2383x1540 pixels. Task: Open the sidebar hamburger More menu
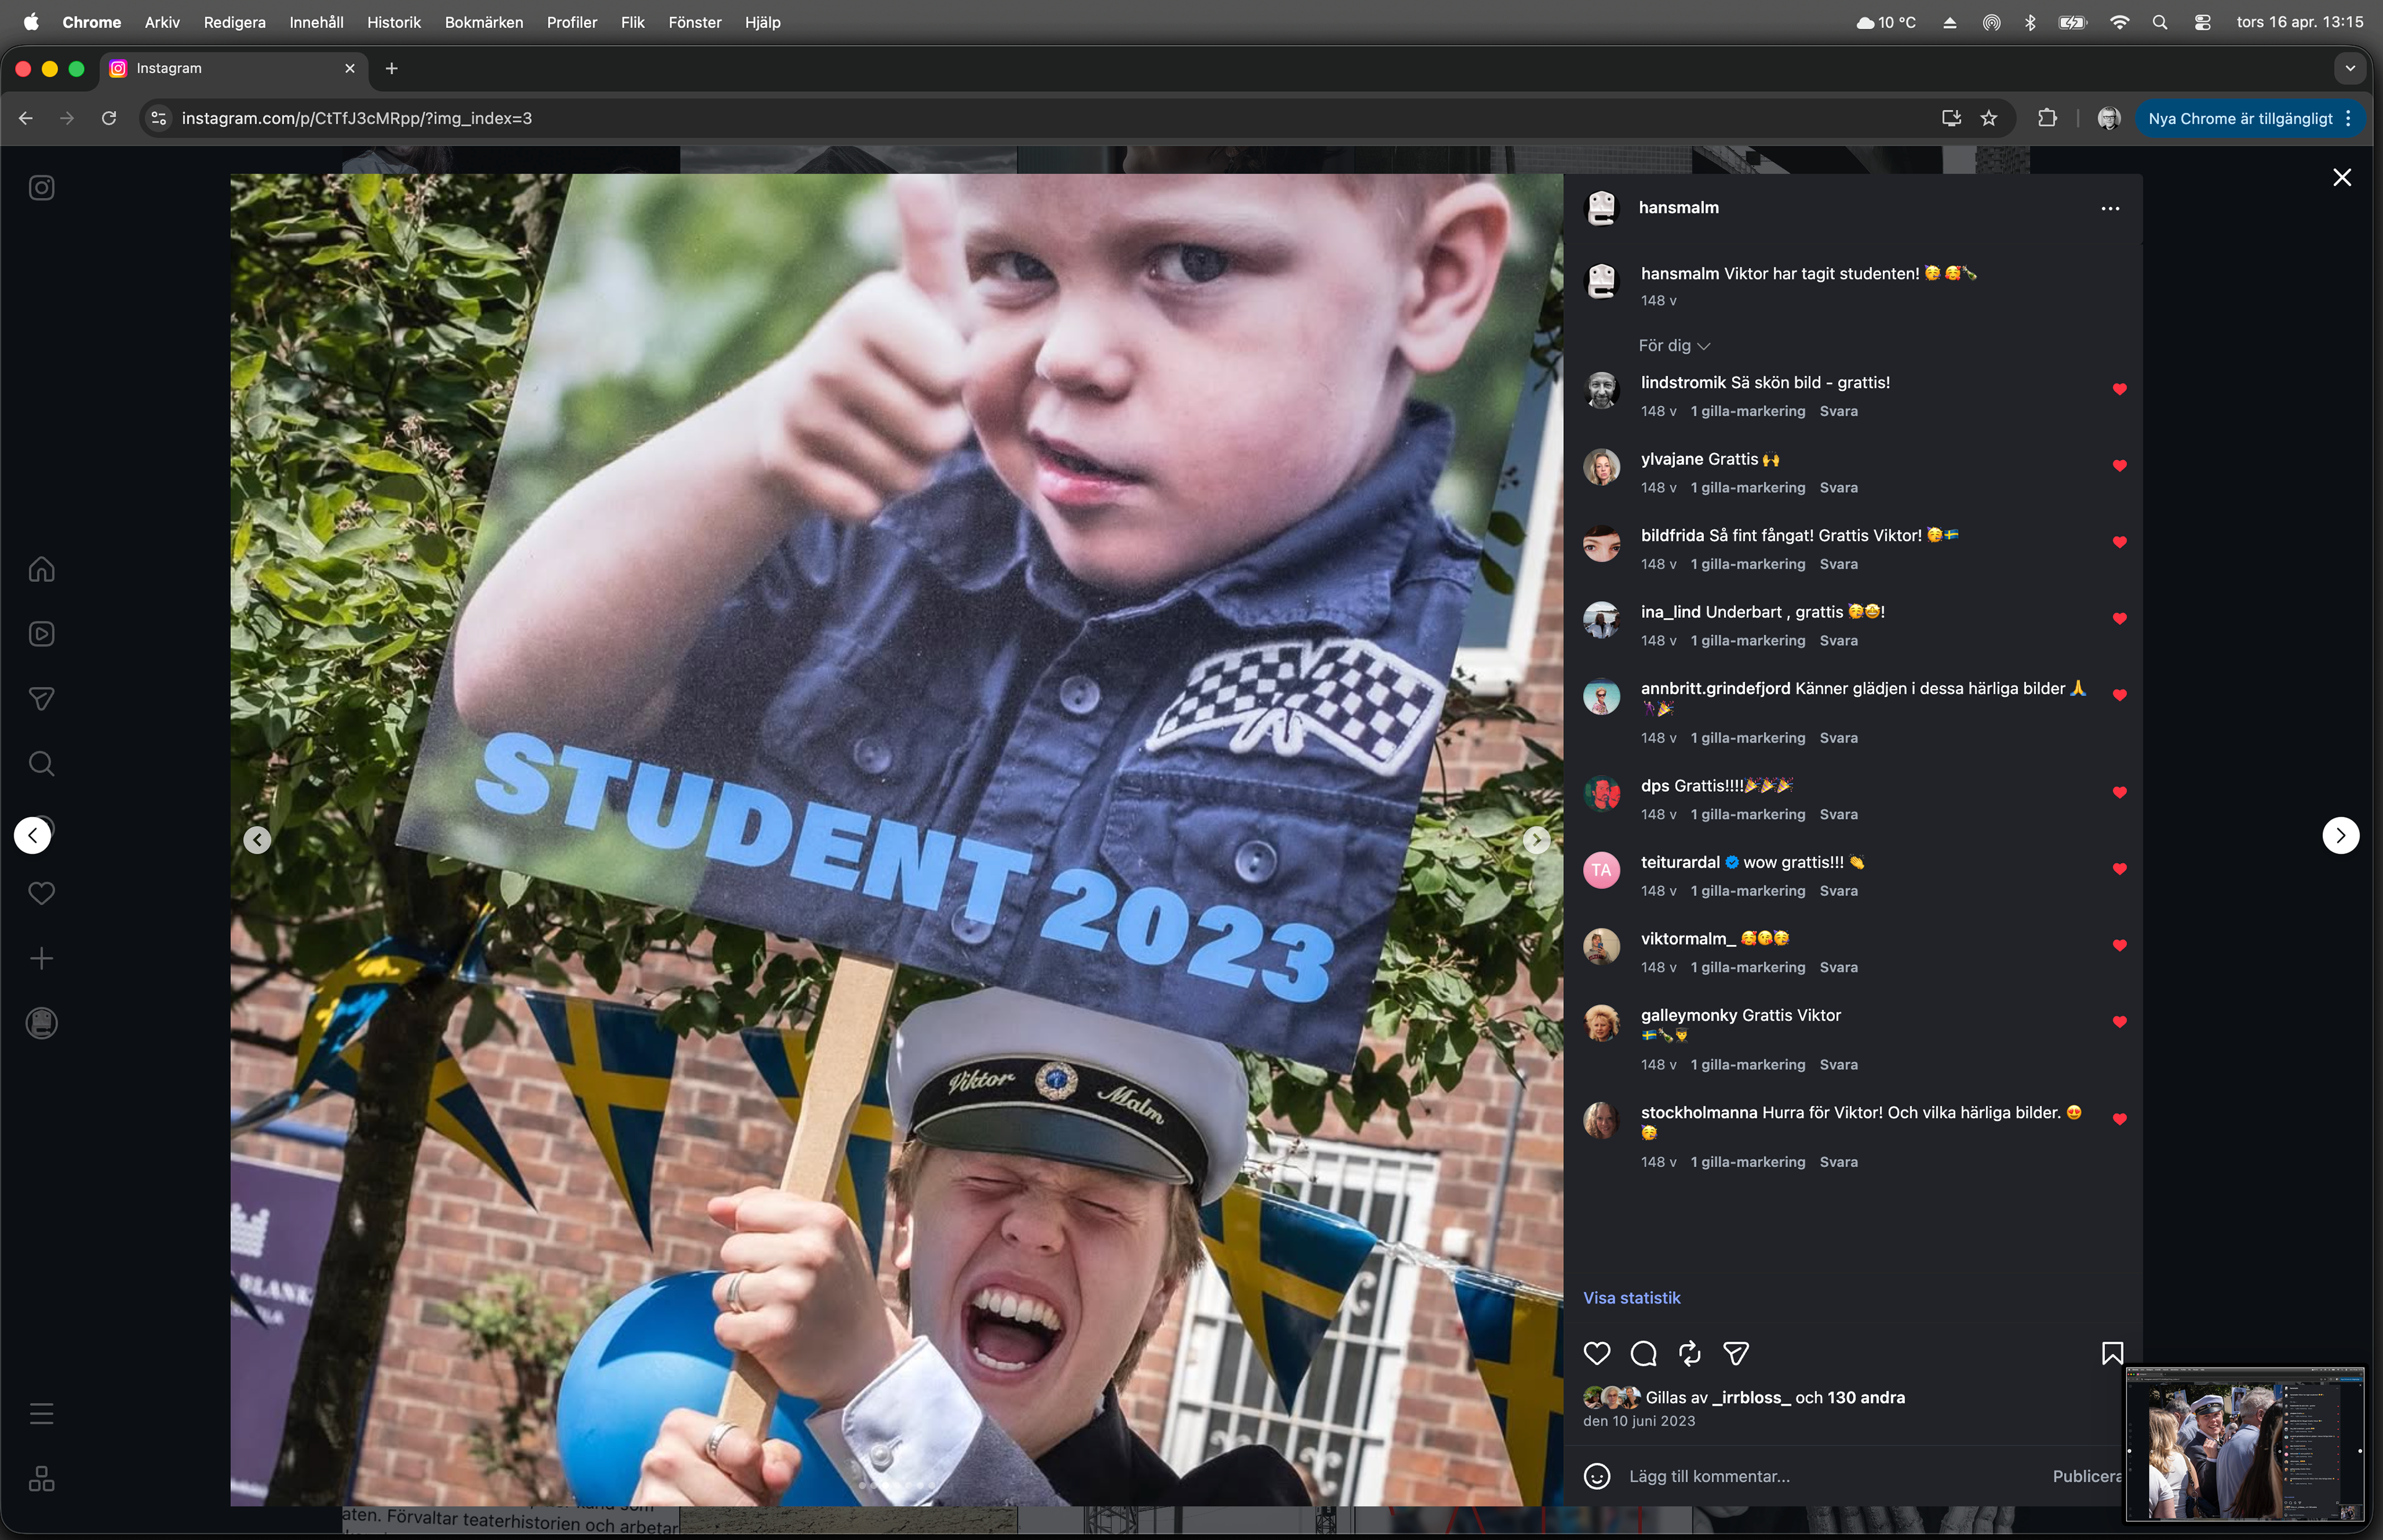(x=41, y=1413)
